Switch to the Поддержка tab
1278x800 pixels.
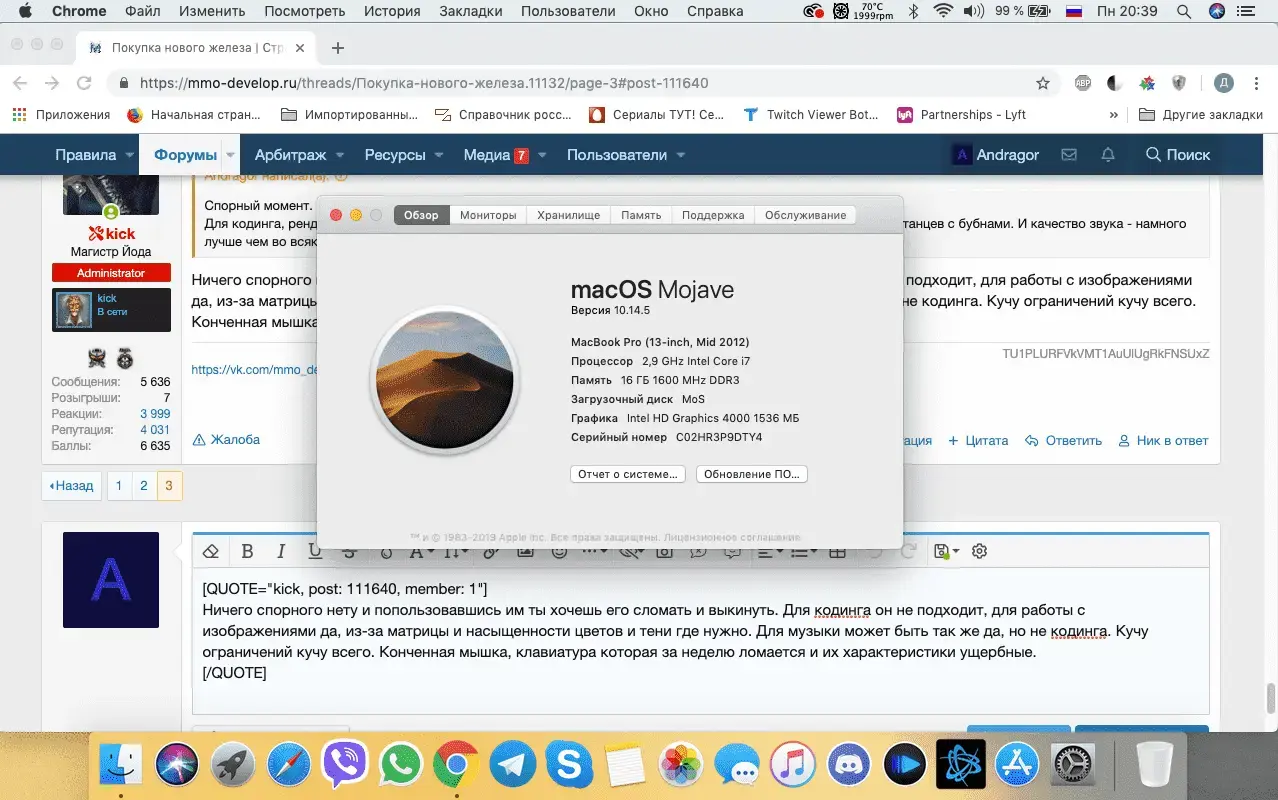713,215
